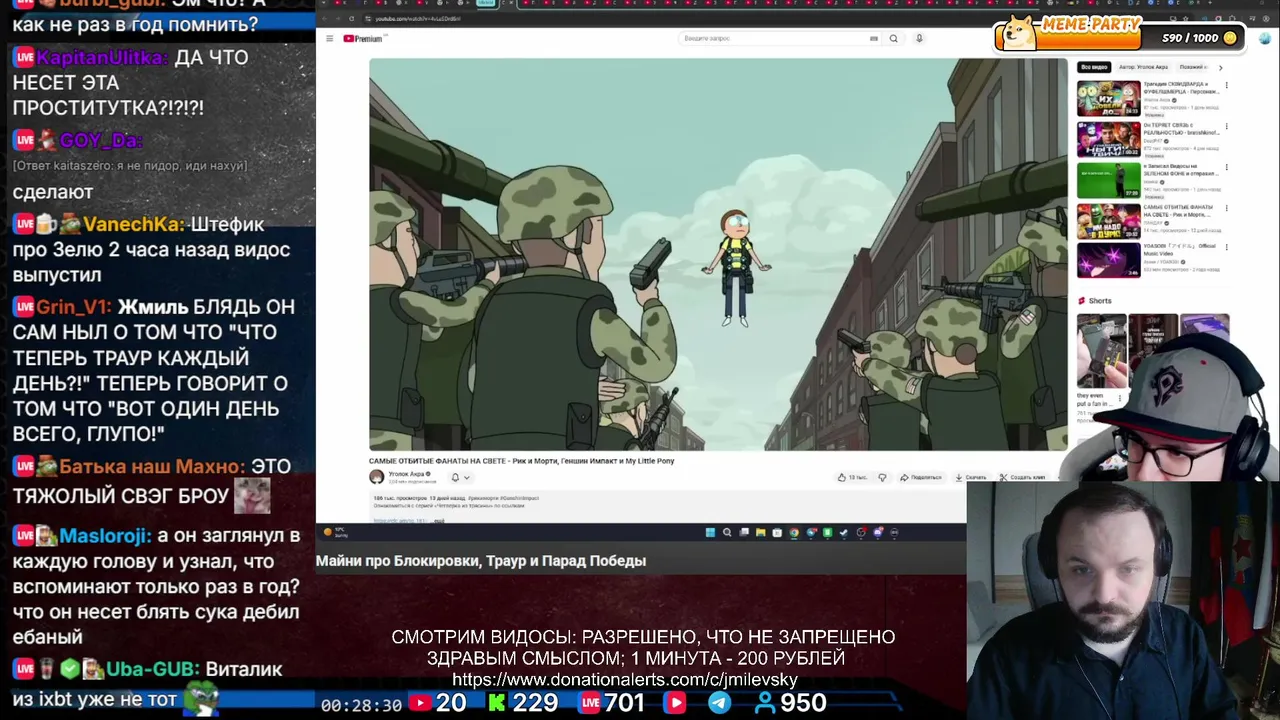Click the Rick and Morty video player
This screenshot has width=1280, height=720.
pyautogui.click(x=718, y=254)
